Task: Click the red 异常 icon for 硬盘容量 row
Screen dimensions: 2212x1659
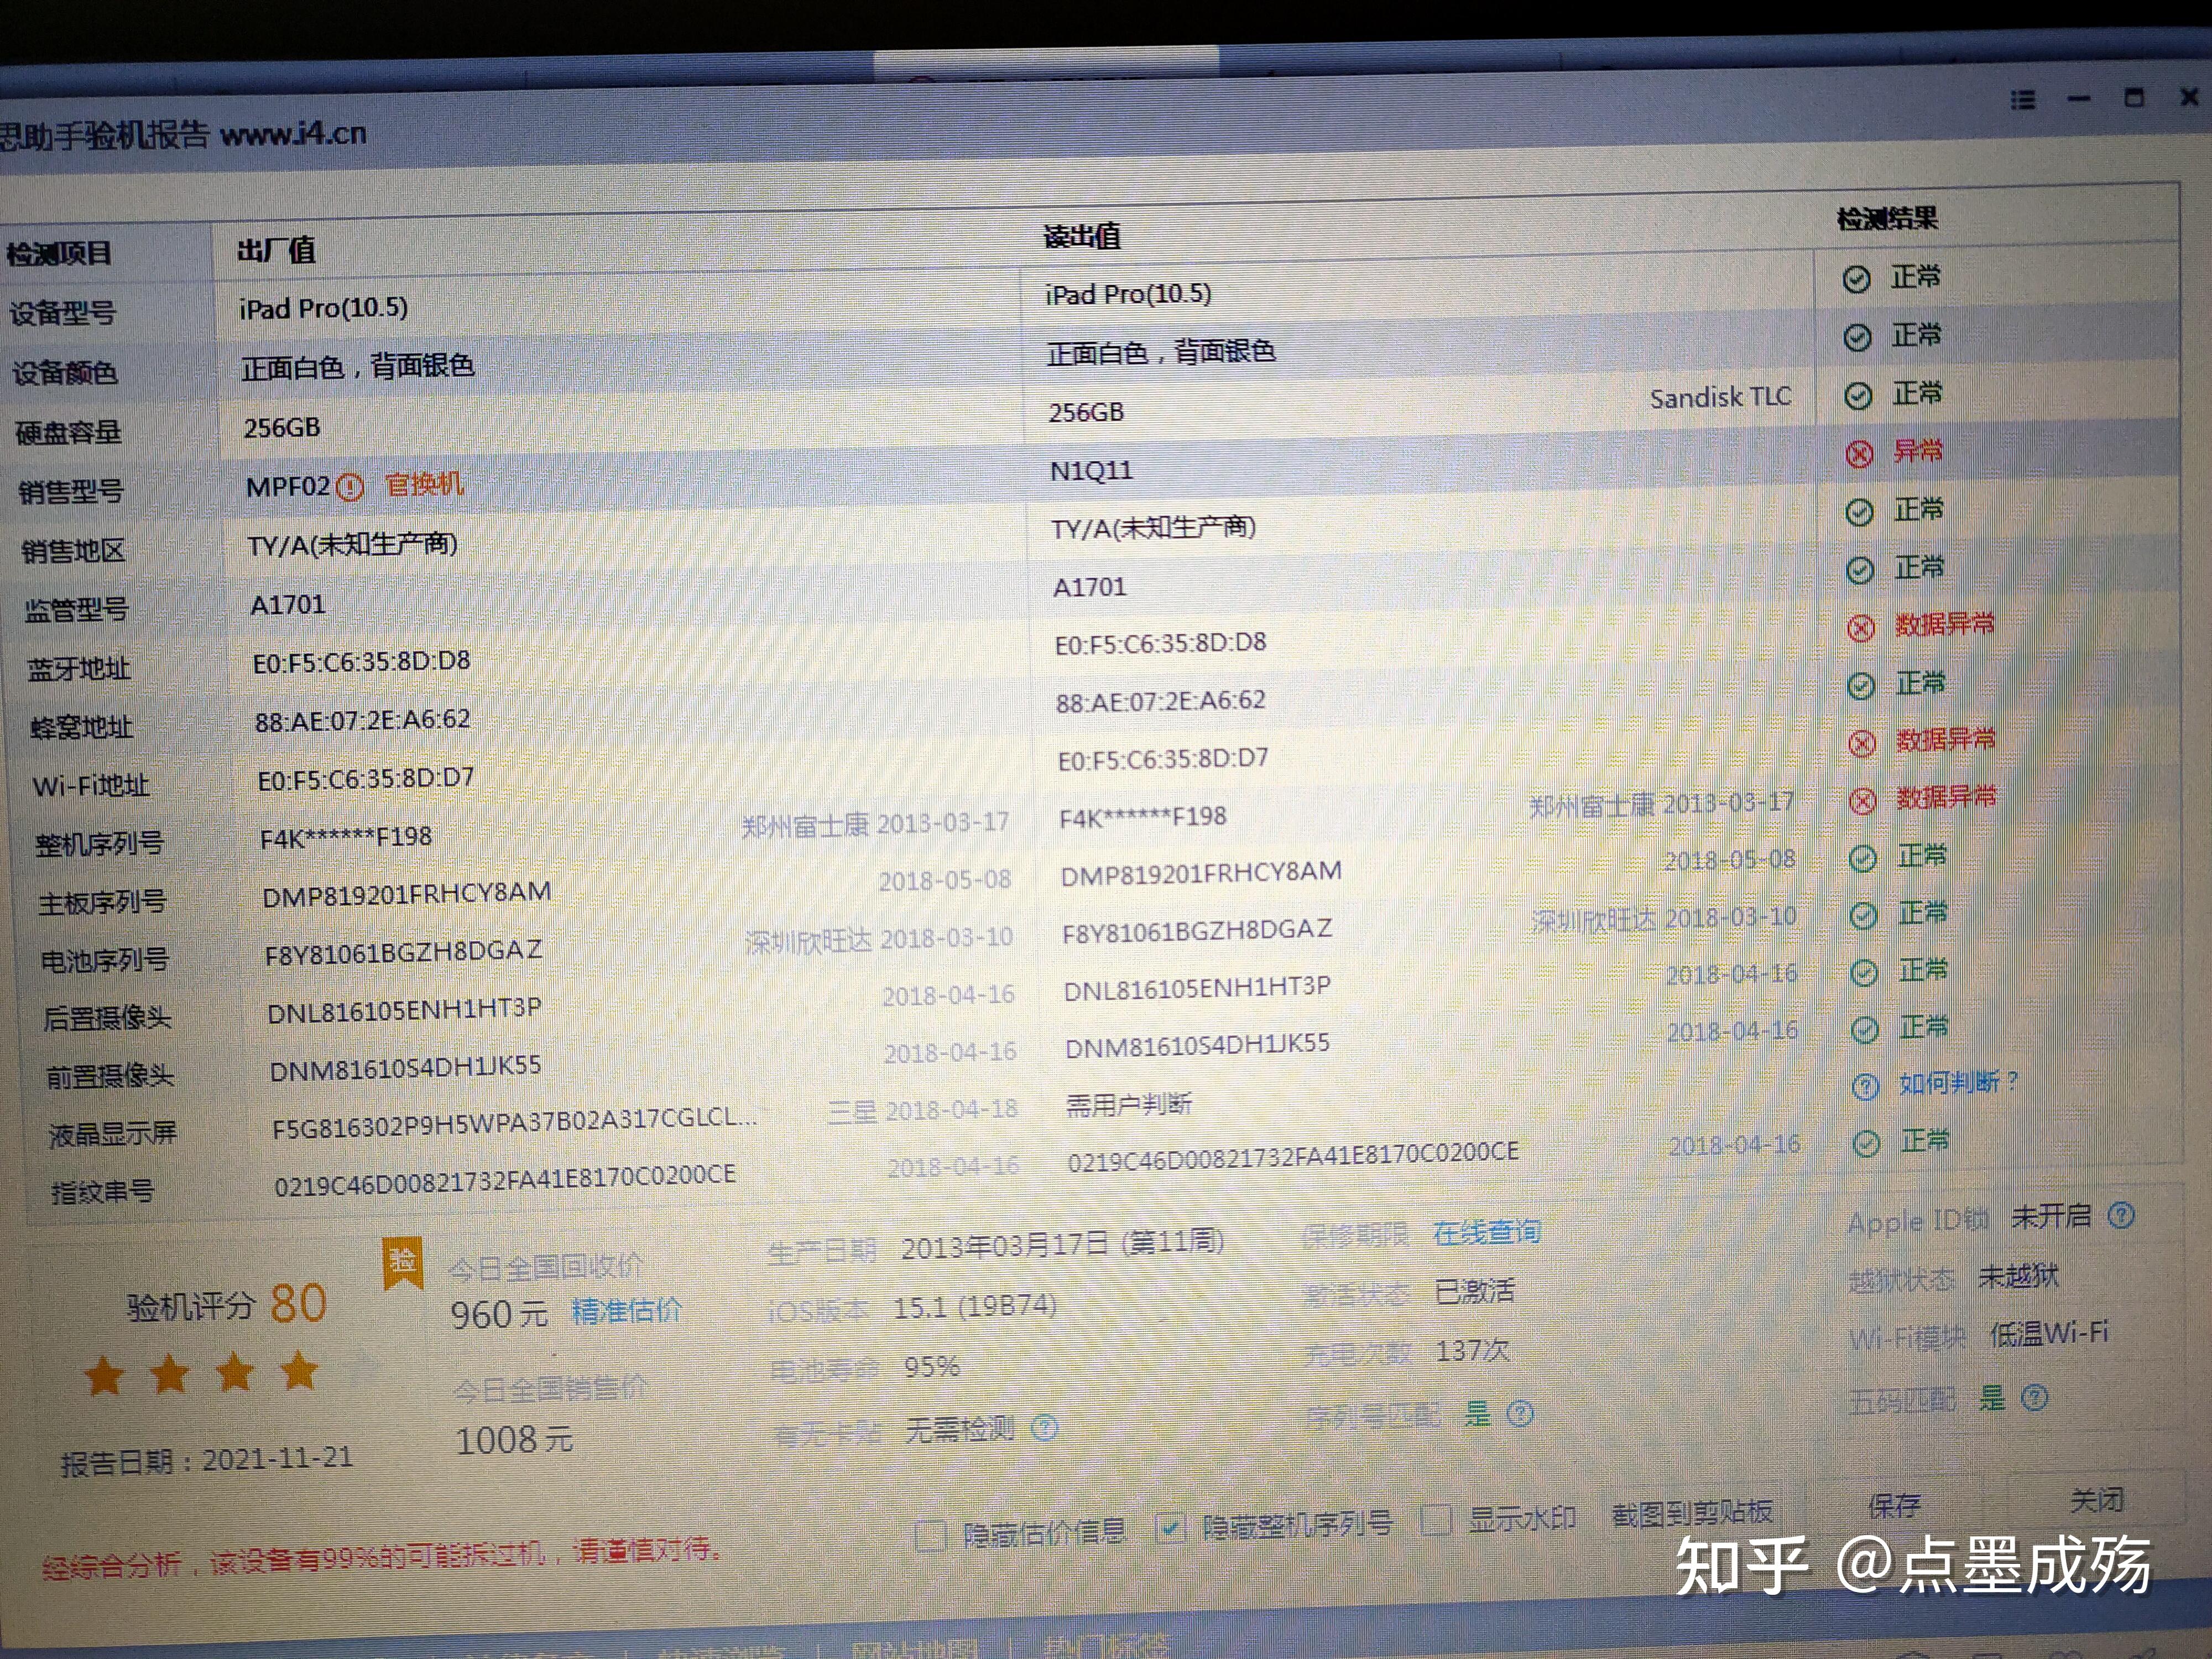Action: pyautogui.click(x=1861, y=454)
